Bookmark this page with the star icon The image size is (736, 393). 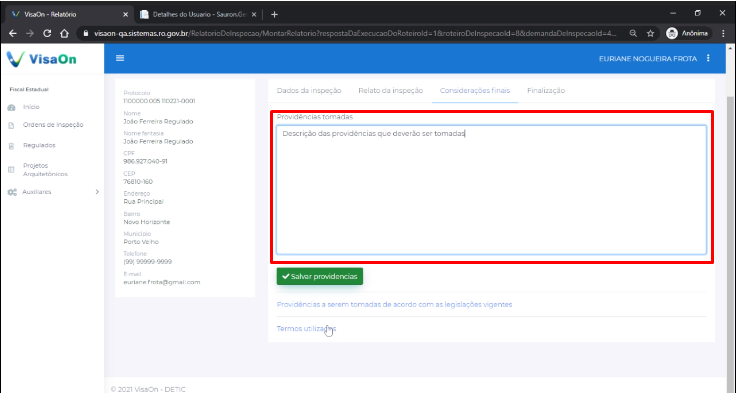pyautogui.click(x=650, y=33)
